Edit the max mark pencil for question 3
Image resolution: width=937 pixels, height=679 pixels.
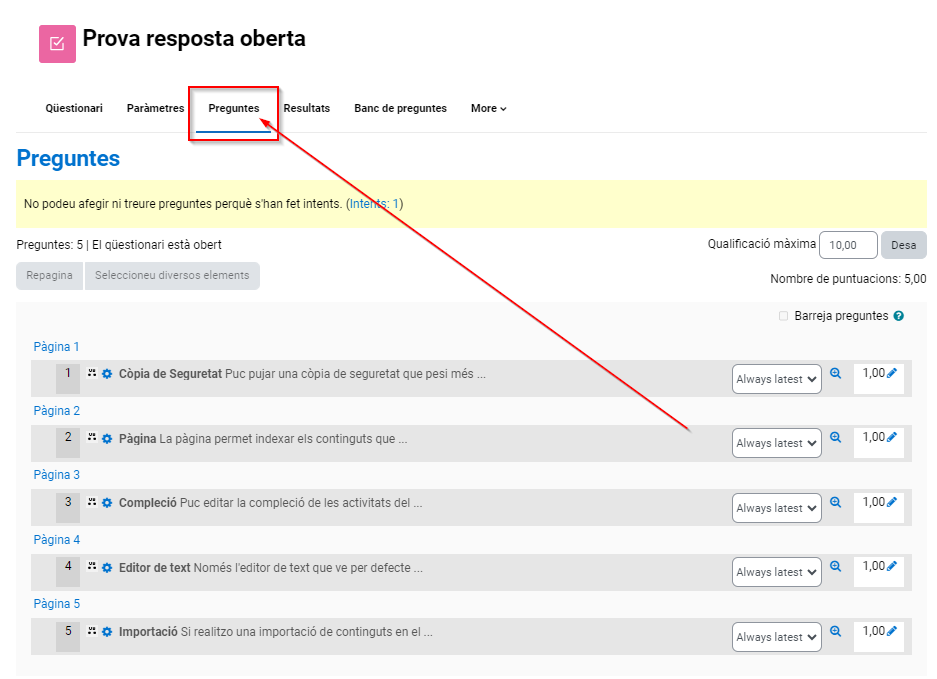tap(892, 503)
